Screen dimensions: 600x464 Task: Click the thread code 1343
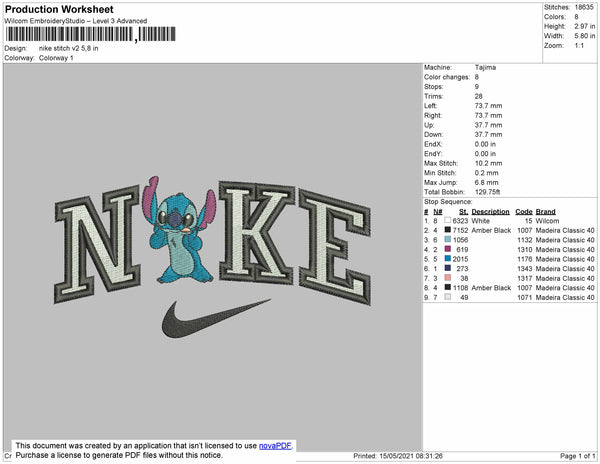525,269
